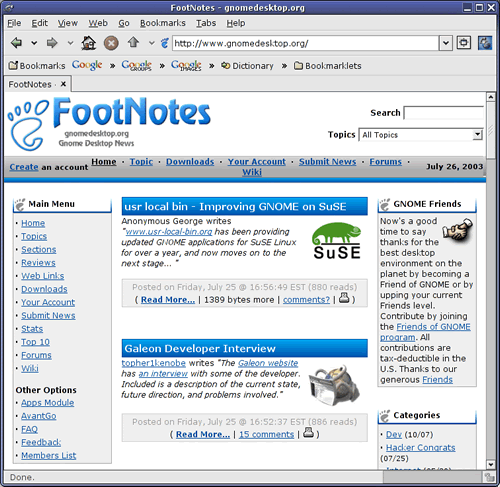Open the 15 comments link
This screenshot has height=487, width=500.
click(x=266, y=434)
